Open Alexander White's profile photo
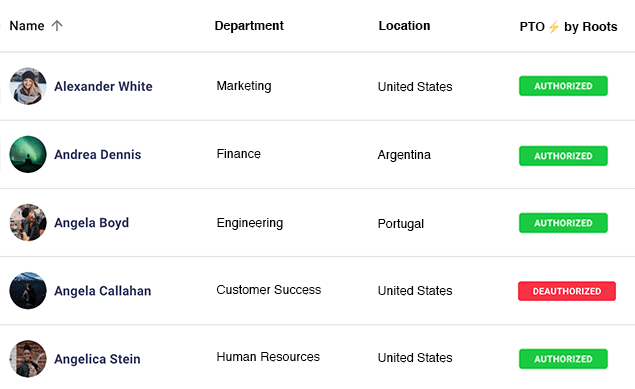Image resolution: width=635 pixels, height=389 pixels. pyautogui.click(x=28, y=86)
